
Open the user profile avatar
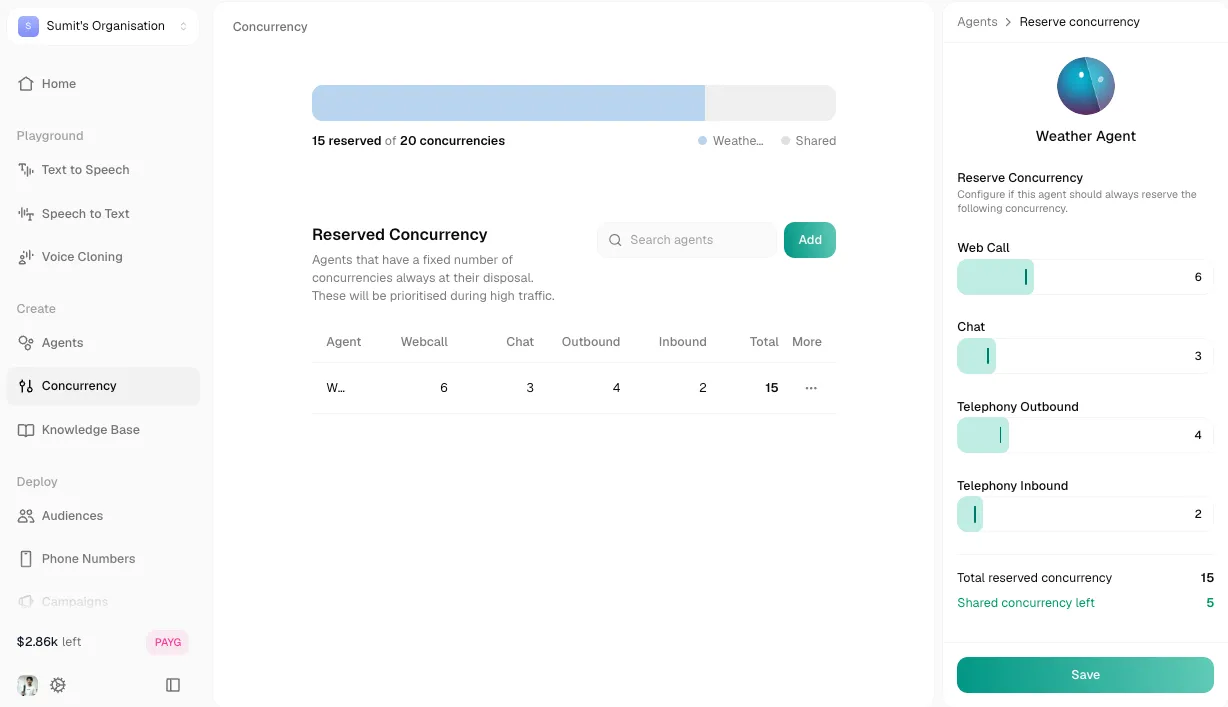[x=28, y=685]
